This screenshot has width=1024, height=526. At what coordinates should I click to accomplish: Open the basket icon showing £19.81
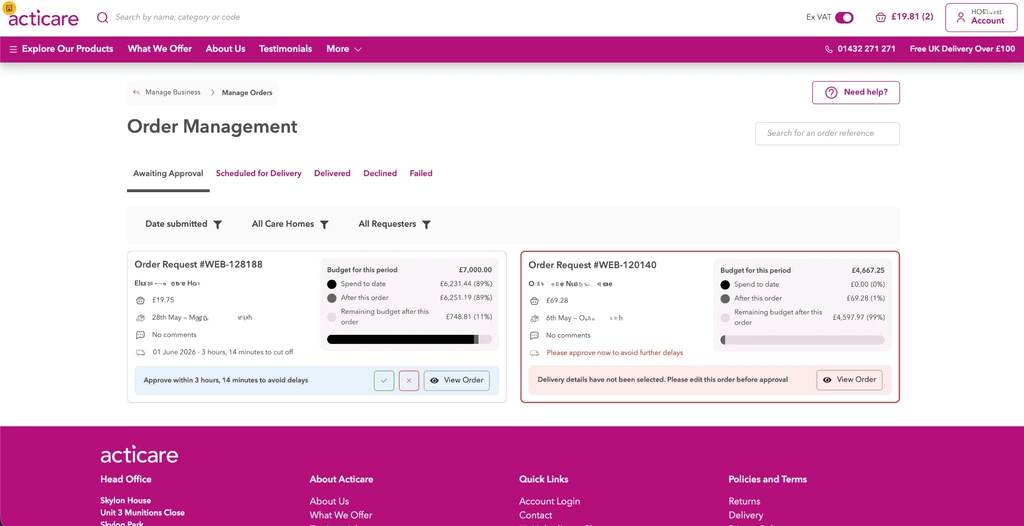coord(880,18)
